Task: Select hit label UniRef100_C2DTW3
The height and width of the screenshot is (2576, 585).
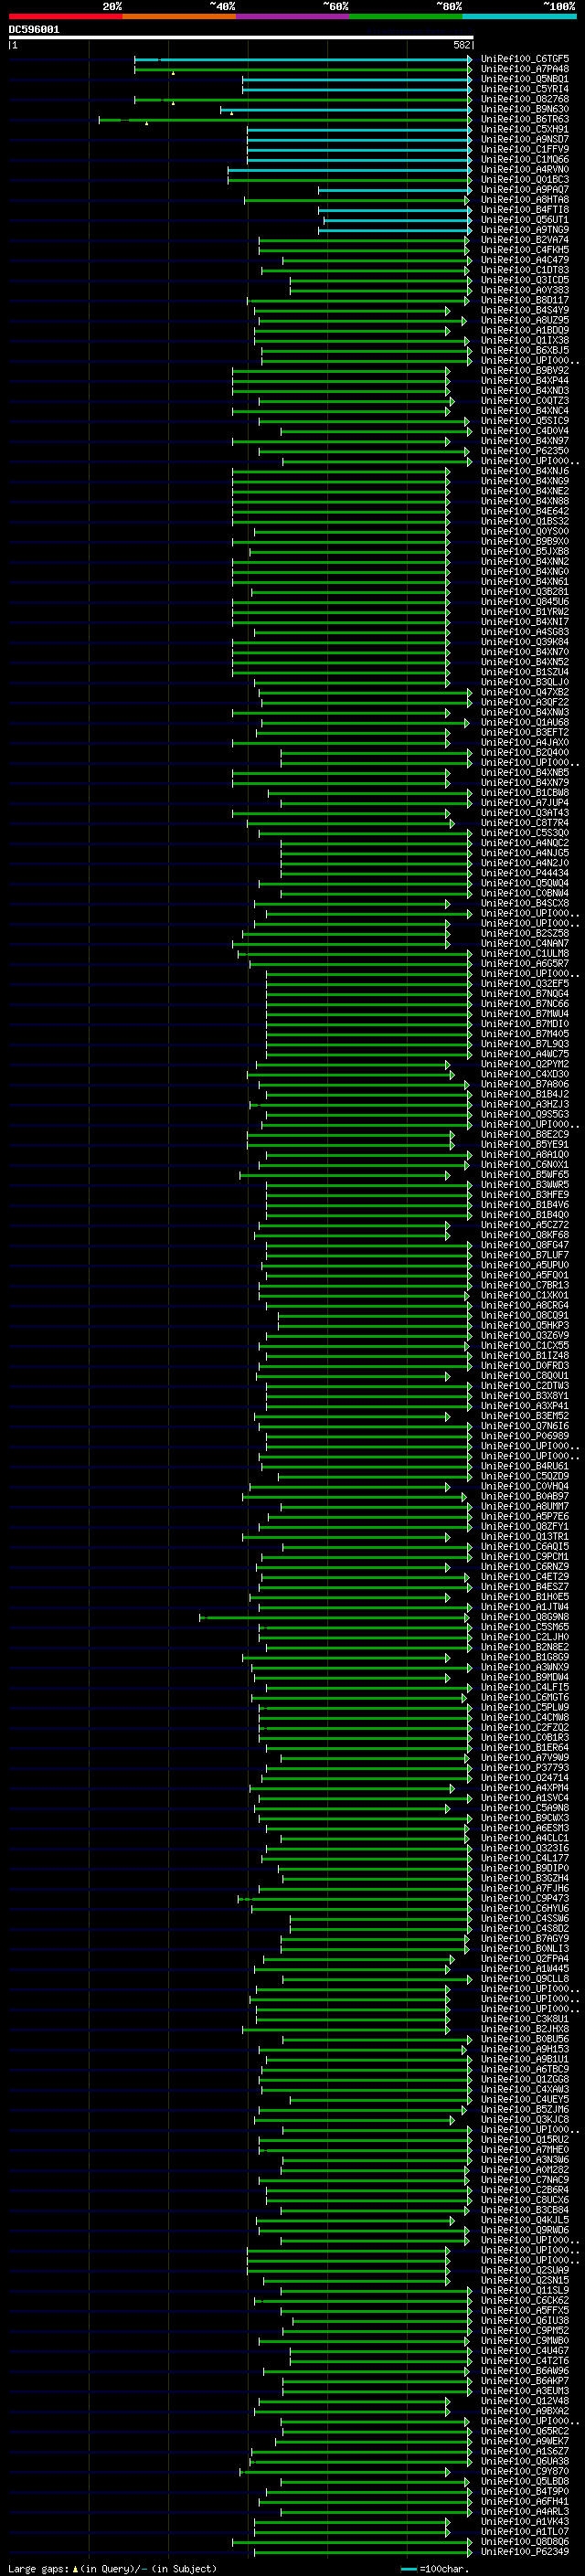Action: tap(524, 1385)
